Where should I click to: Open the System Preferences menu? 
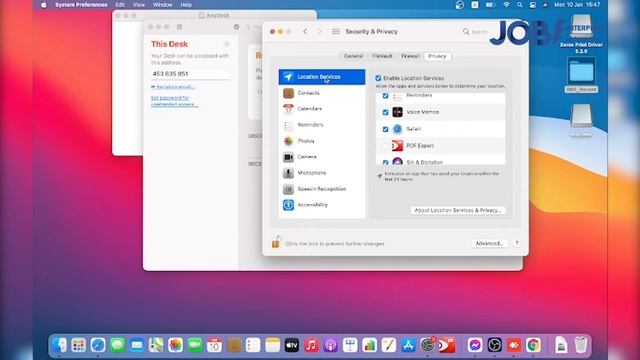pos(81,5)
